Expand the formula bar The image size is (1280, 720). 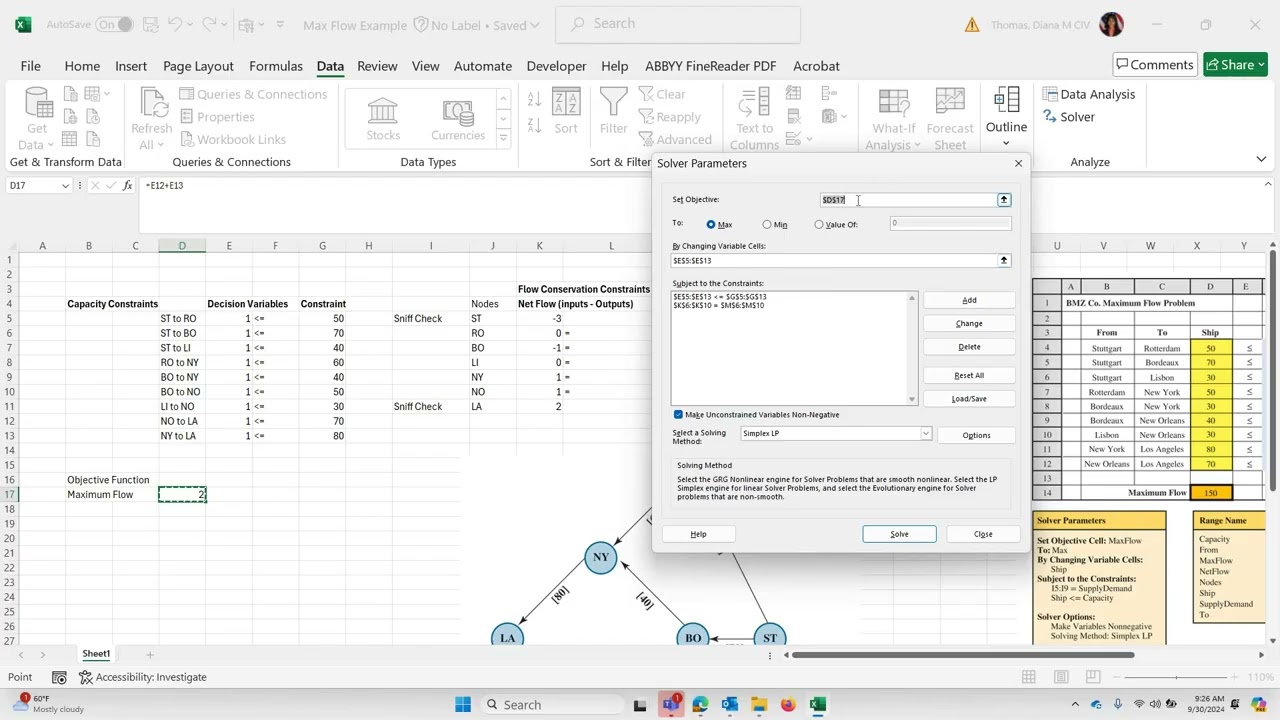point(1268,184)
